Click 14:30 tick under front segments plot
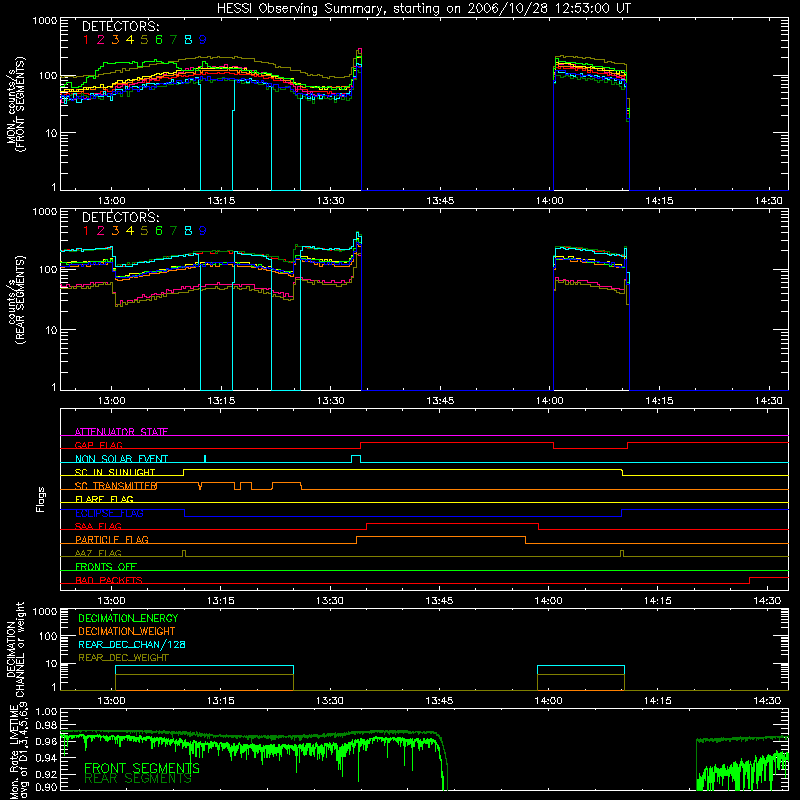This screenshot has width=800, height=800. tap(768, 201)
